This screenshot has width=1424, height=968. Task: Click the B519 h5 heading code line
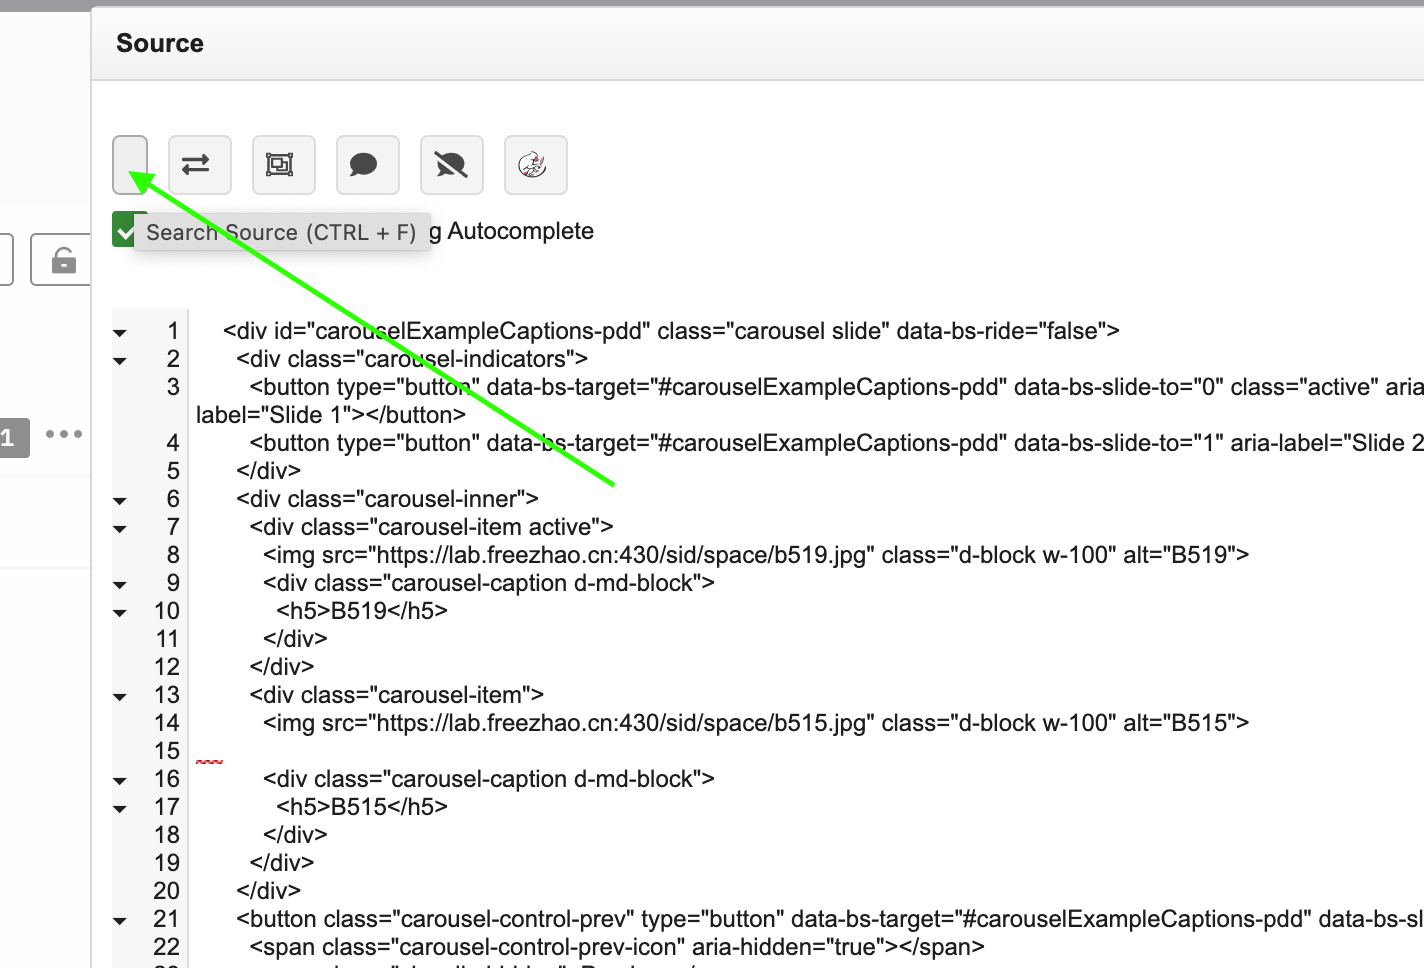362,611
